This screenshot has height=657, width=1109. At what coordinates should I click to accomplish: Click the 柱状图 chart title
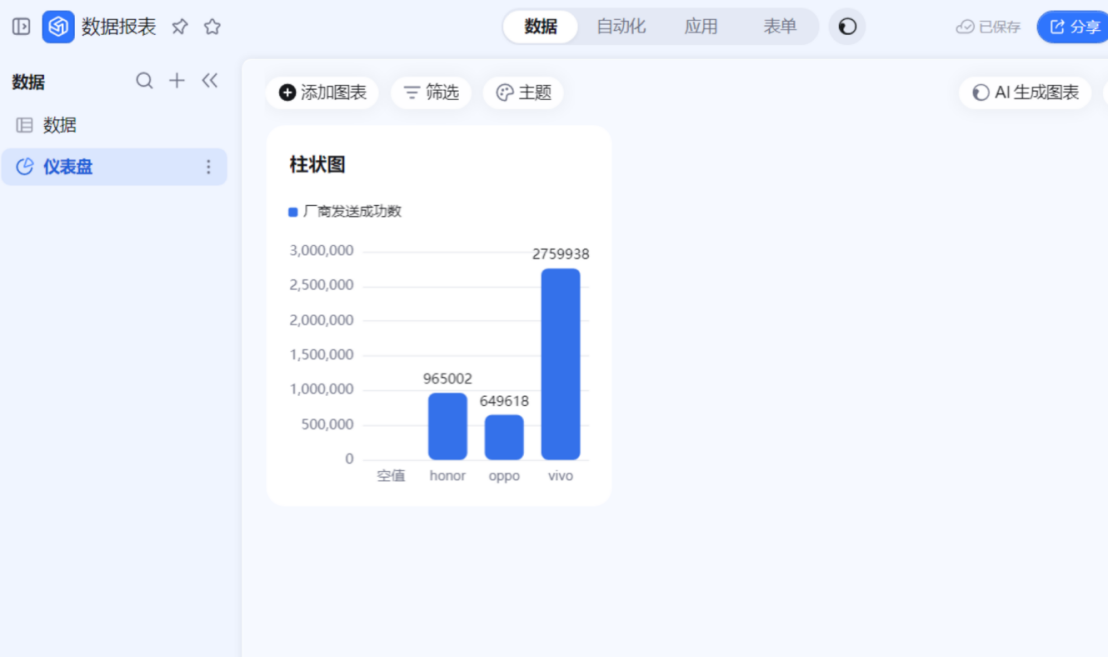click(x=318, y=165)
